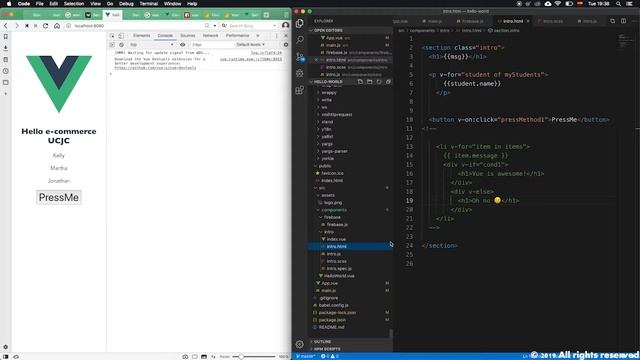Viewport: 640px width, 360px height.
Task: Switch to the Sources tab in DevTools
Action: (x=188, y=36)
